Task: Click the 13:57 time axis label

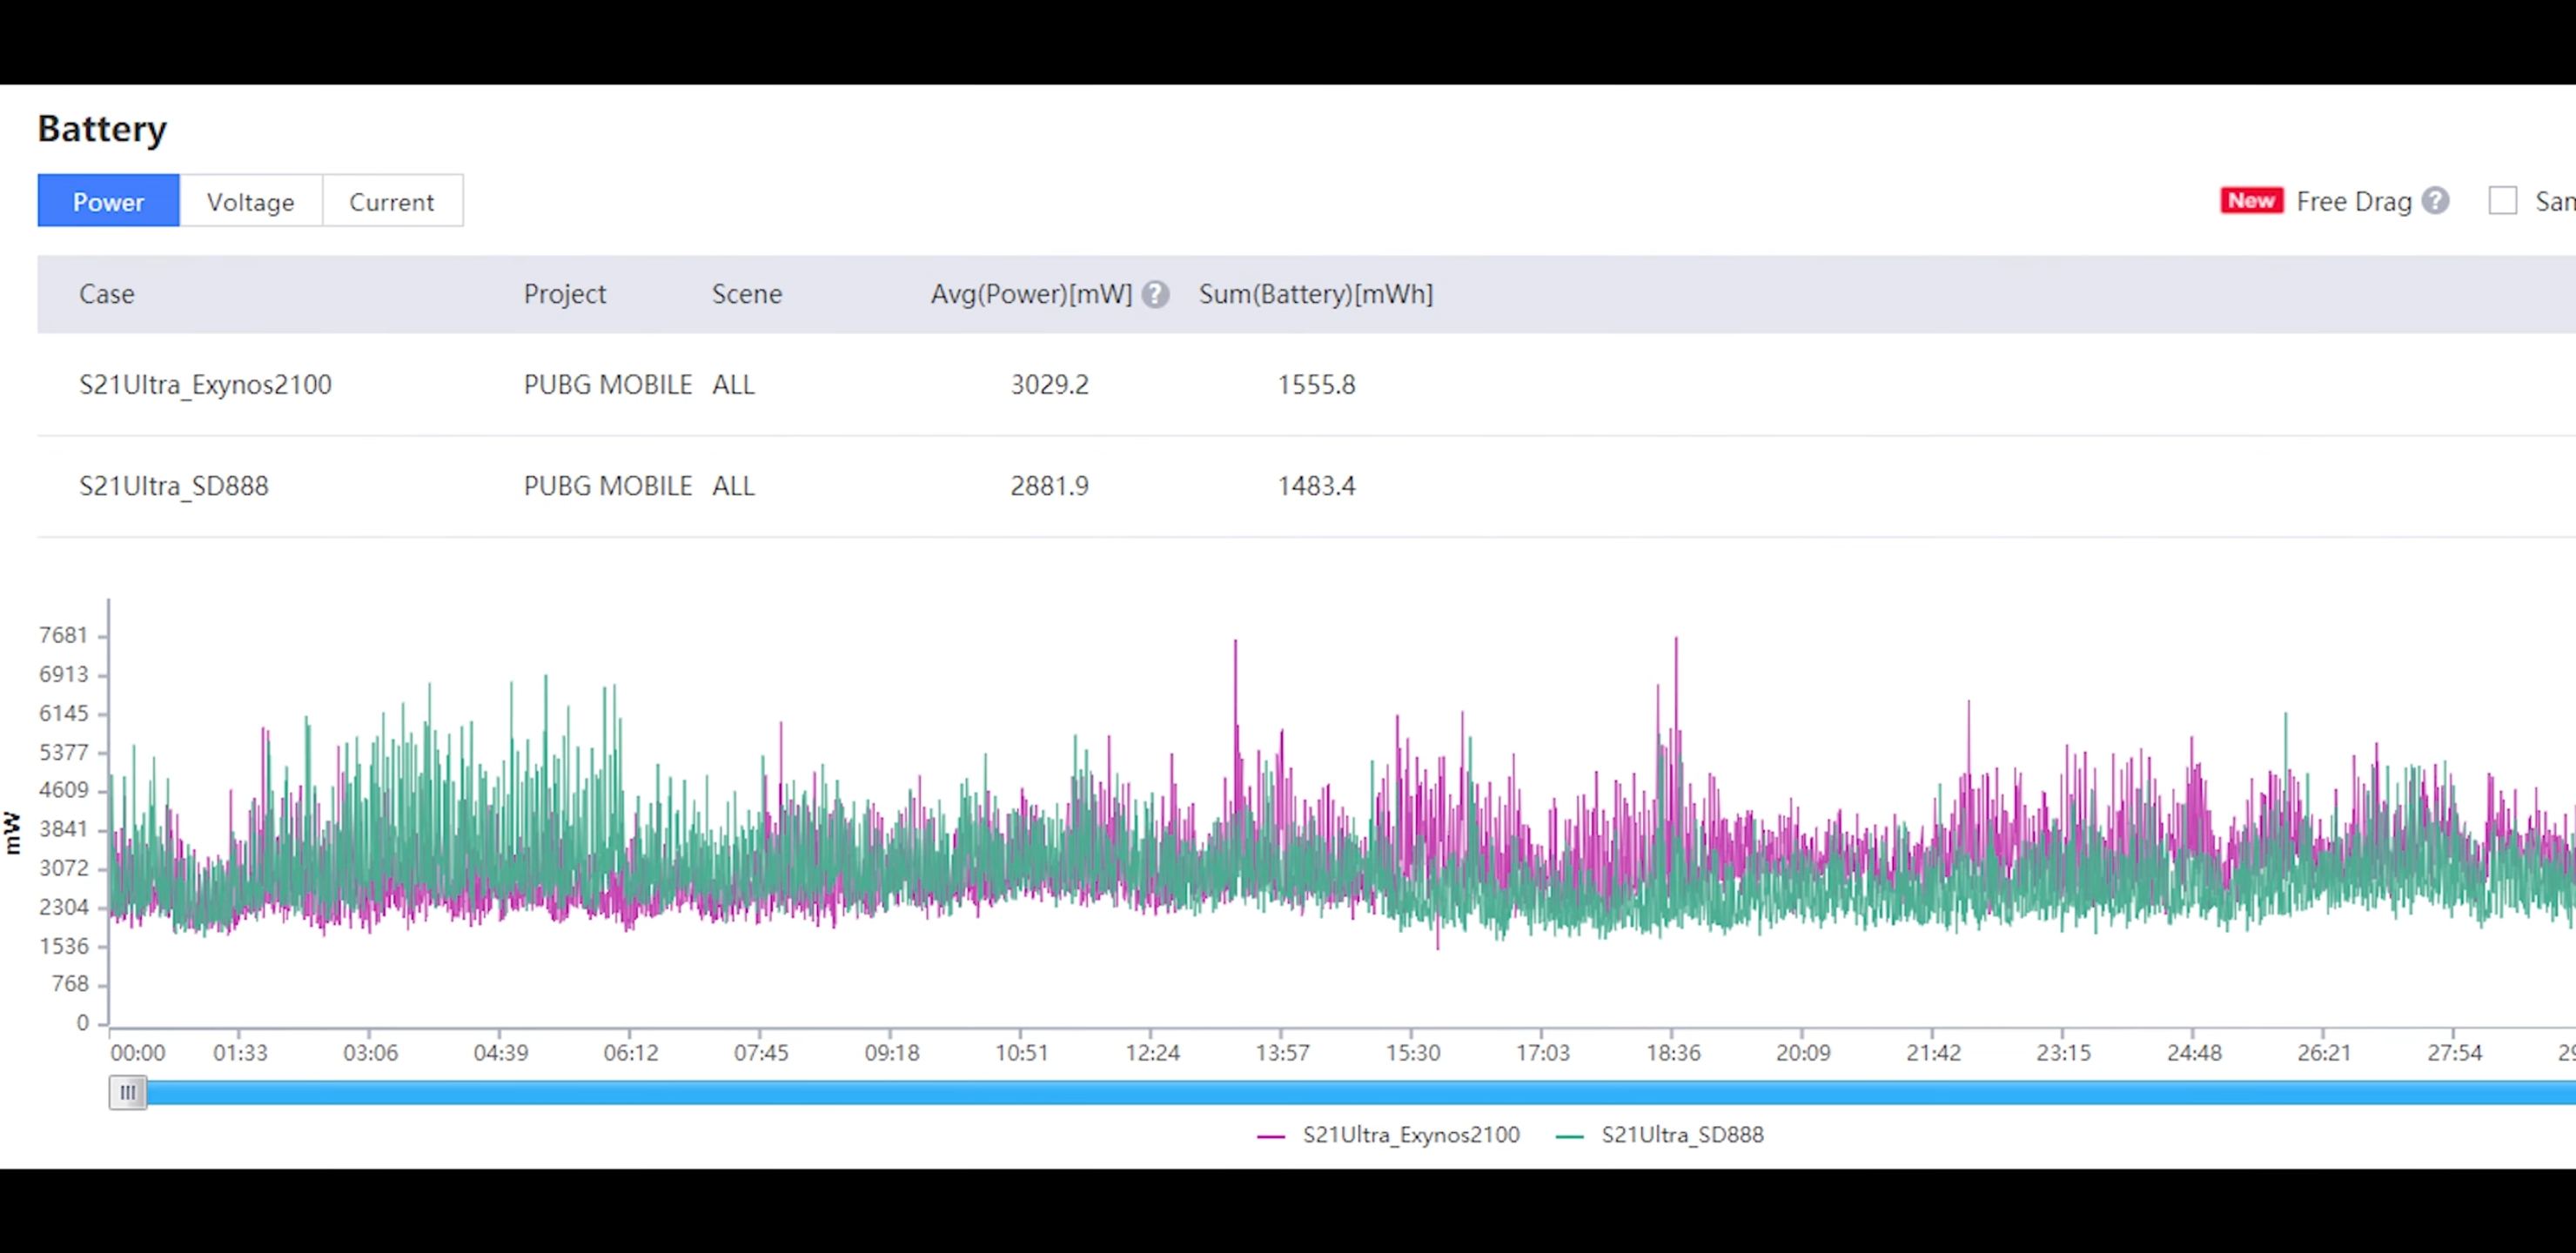Action: 1282,1053
